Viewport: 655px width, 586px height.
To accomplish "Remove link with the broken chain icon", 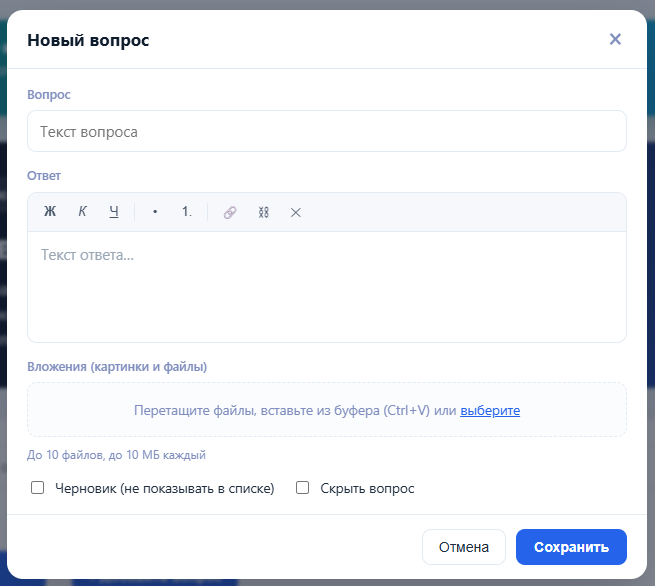I will [x=263, y=212].
